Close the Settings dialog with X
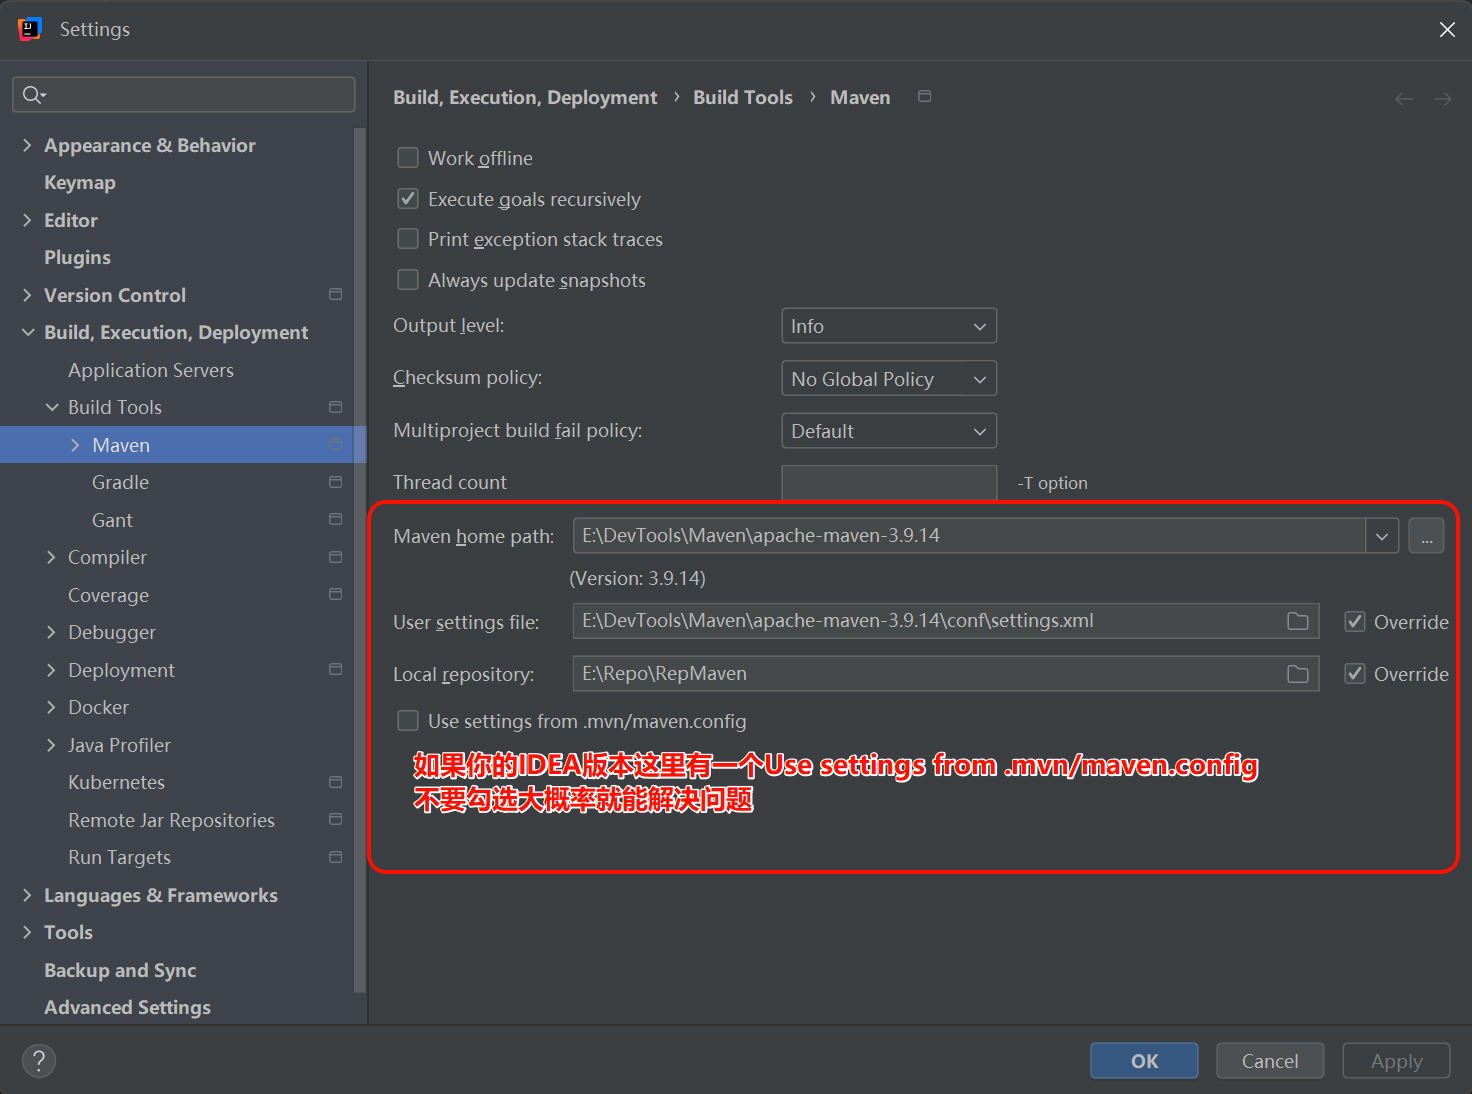The image size is (1472, 1094). tap(1447, 30)
